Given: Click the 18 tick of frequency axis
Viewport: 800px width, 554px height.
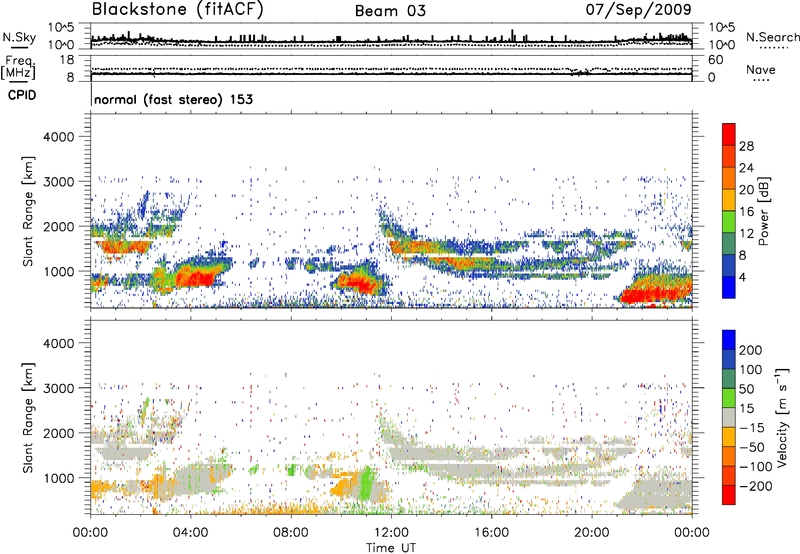Looking at the screenshot, I should (x=66, y=60).
